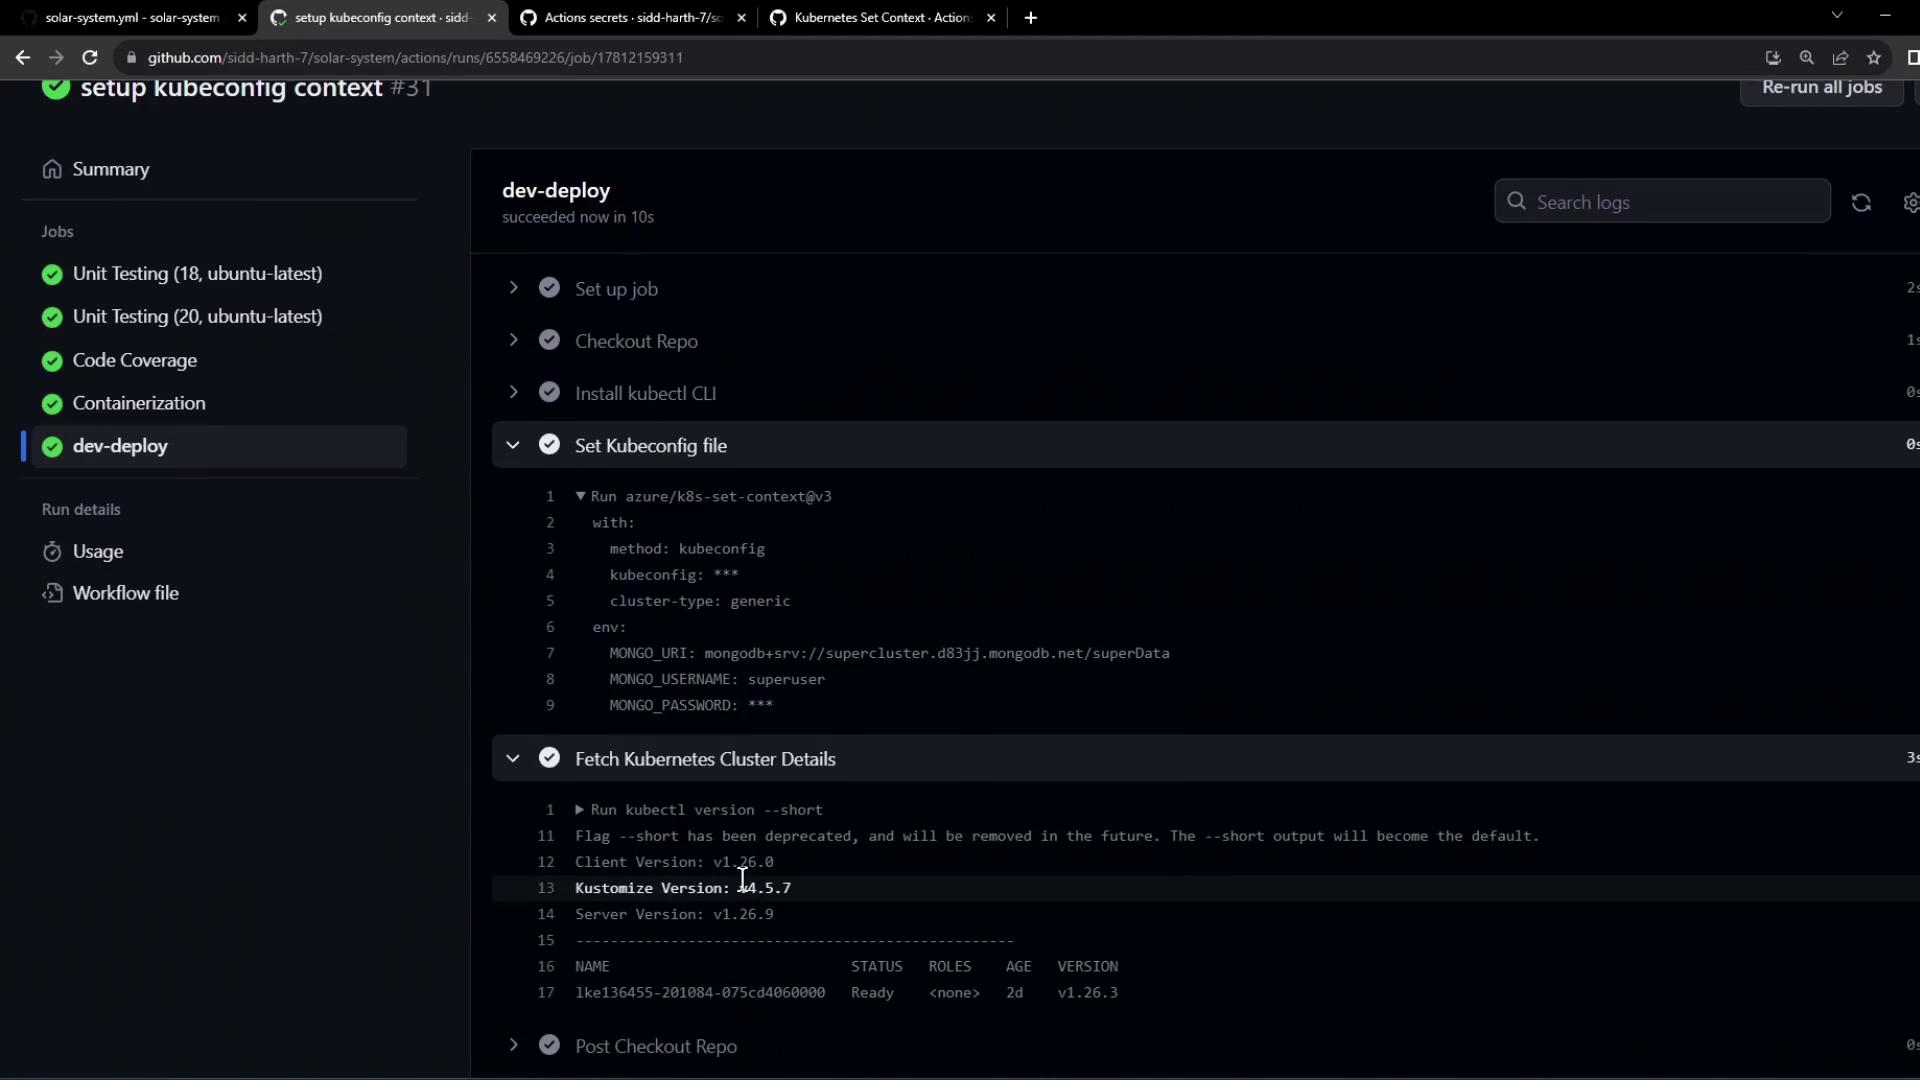Click the Re-run all jobs button
This screenshot has height=1080, width=1920.
1821,88
